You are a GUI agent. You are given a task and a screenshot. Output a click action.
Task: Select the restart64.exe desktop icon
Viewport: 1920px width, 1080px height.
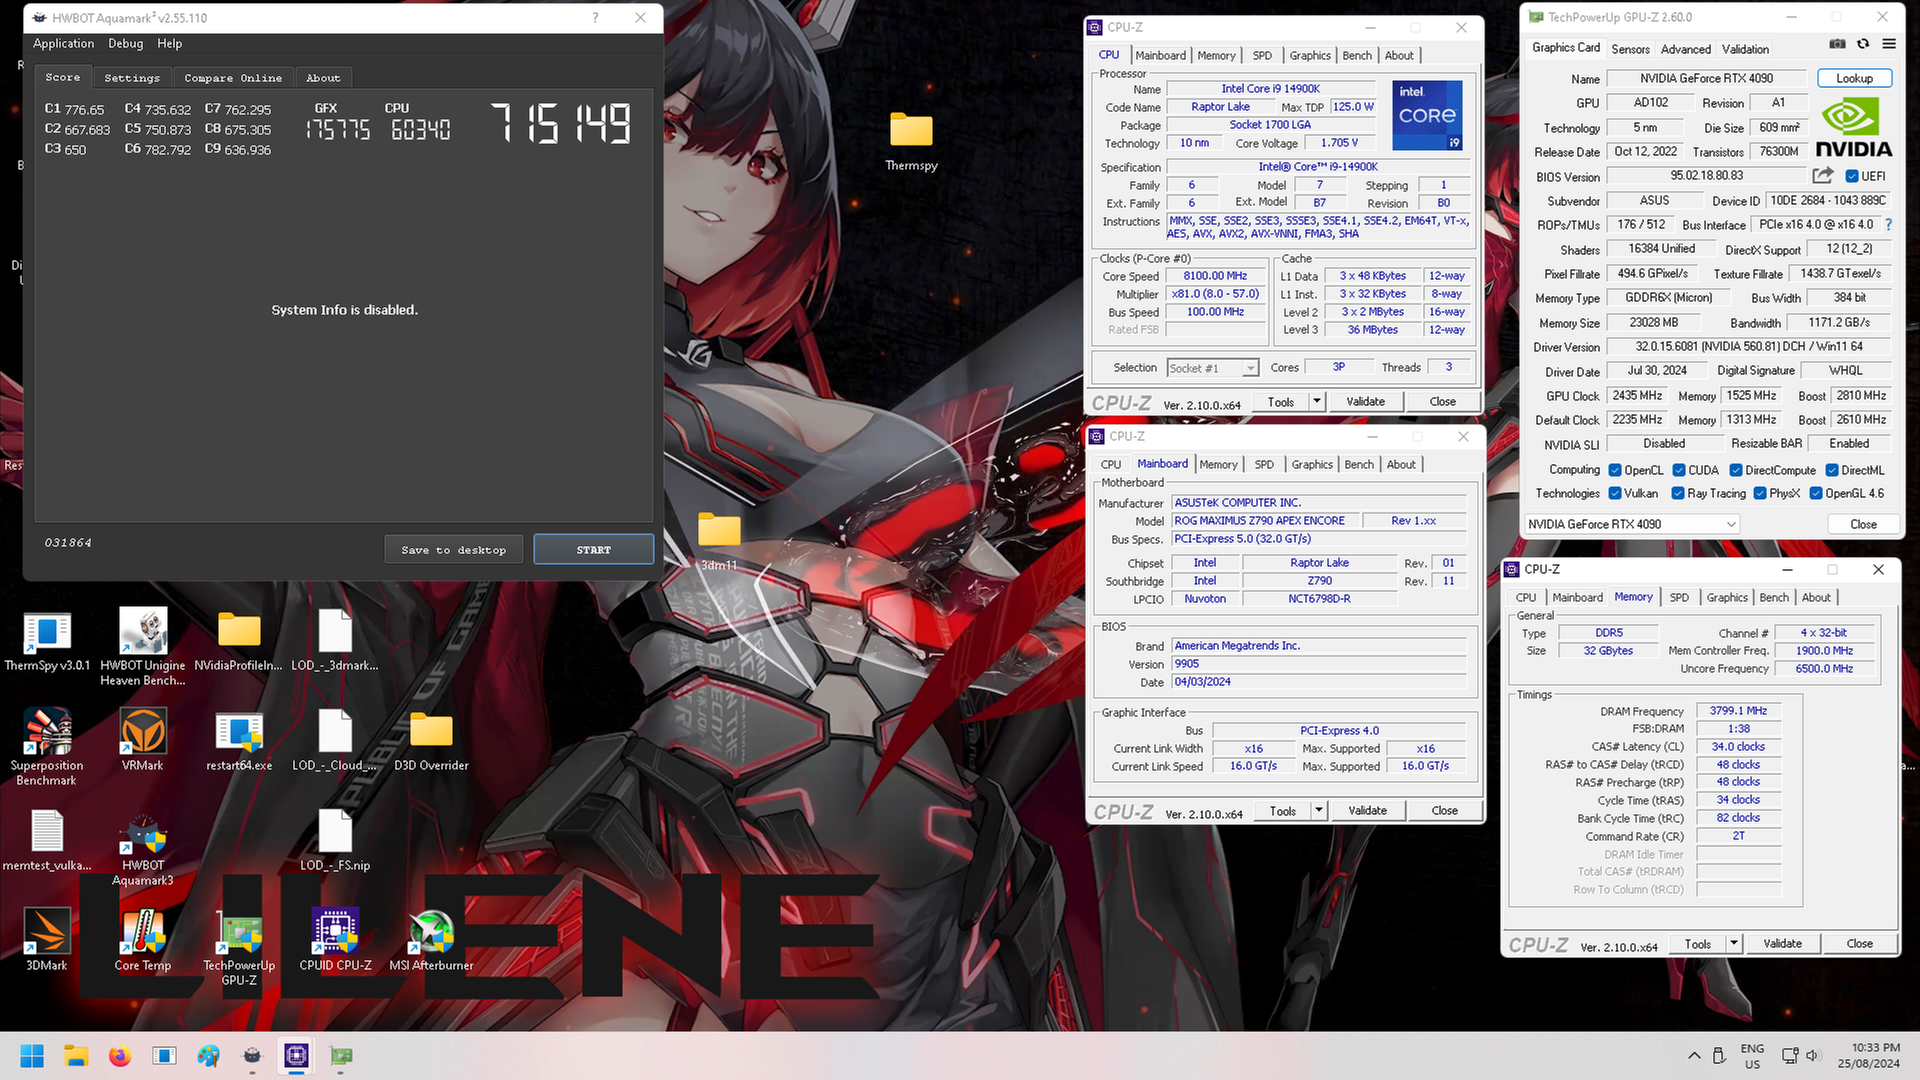(x=239, y=740)
